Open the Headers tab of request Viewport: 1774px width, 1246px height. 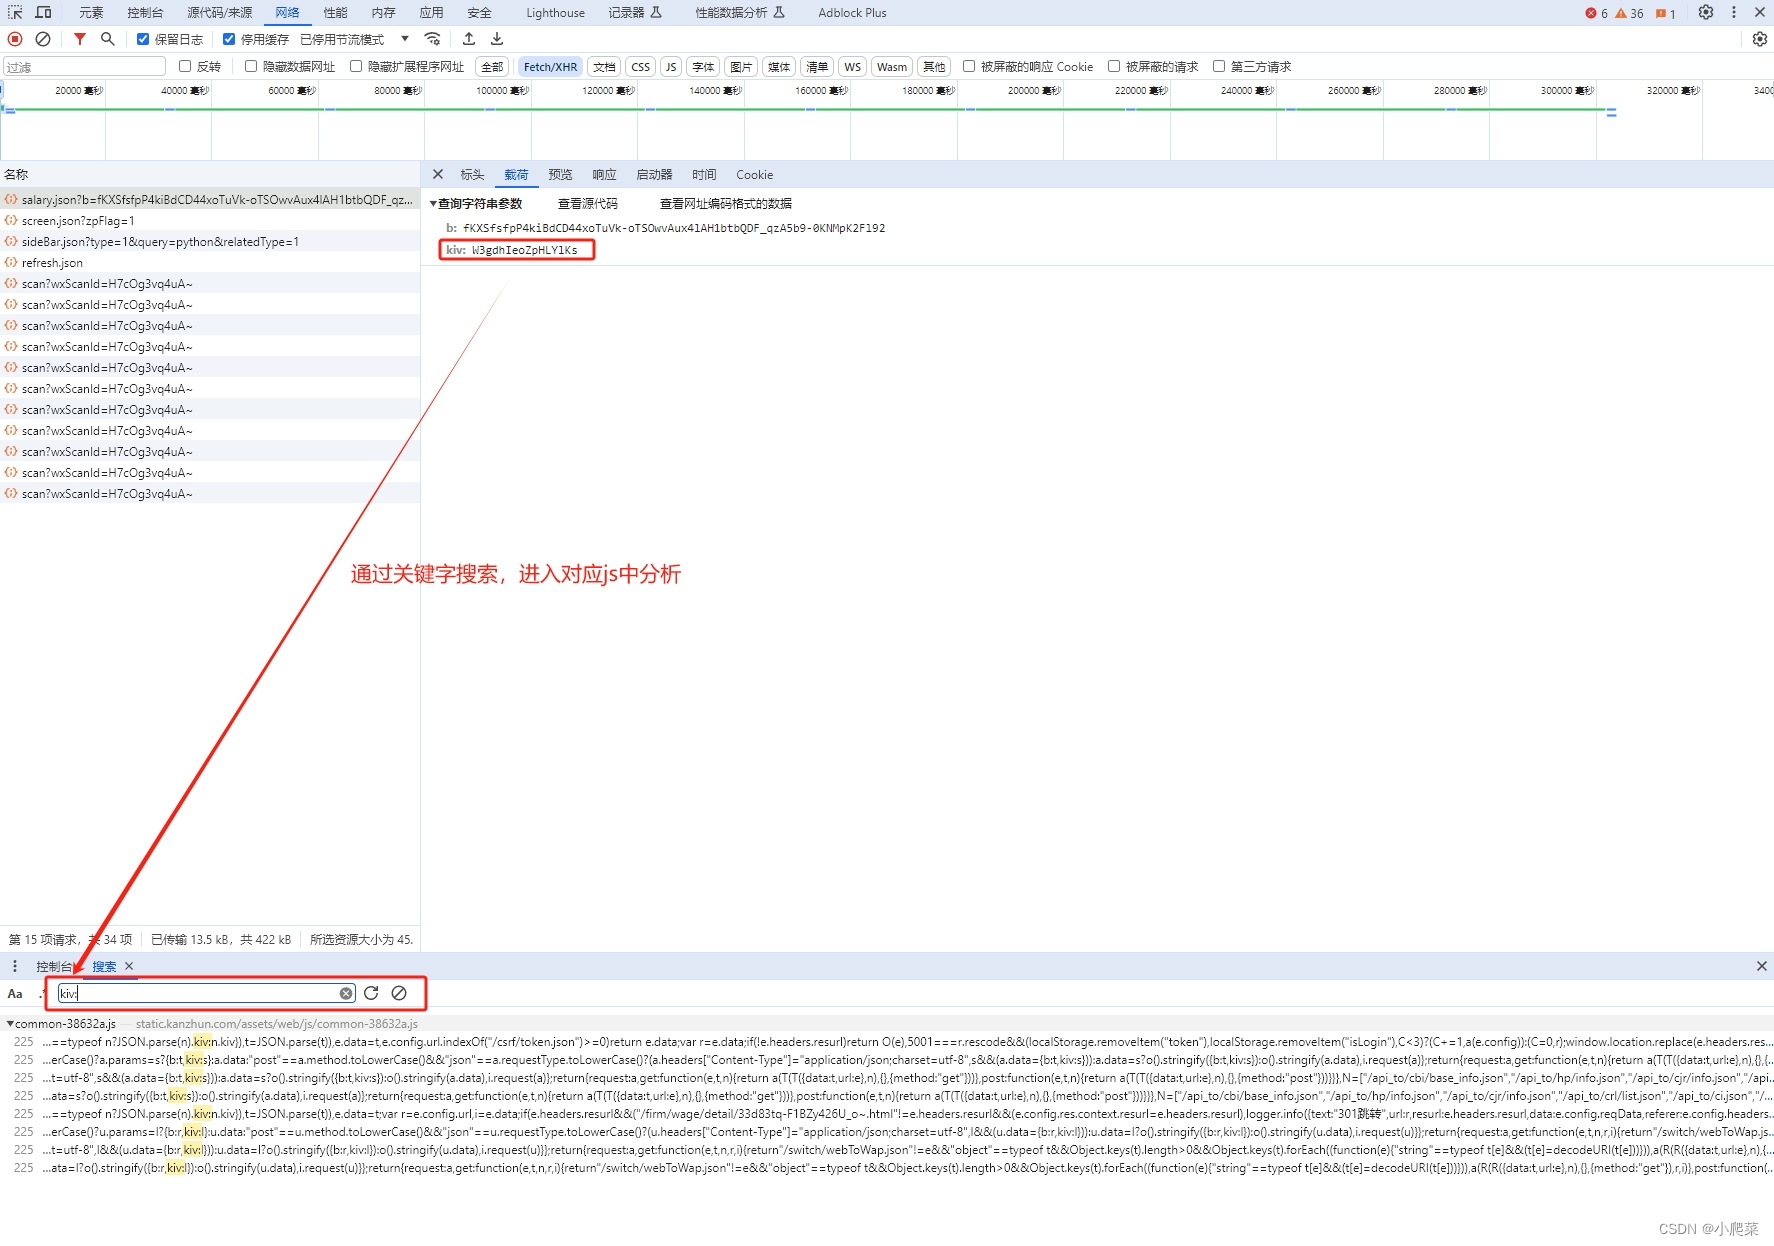472,174
